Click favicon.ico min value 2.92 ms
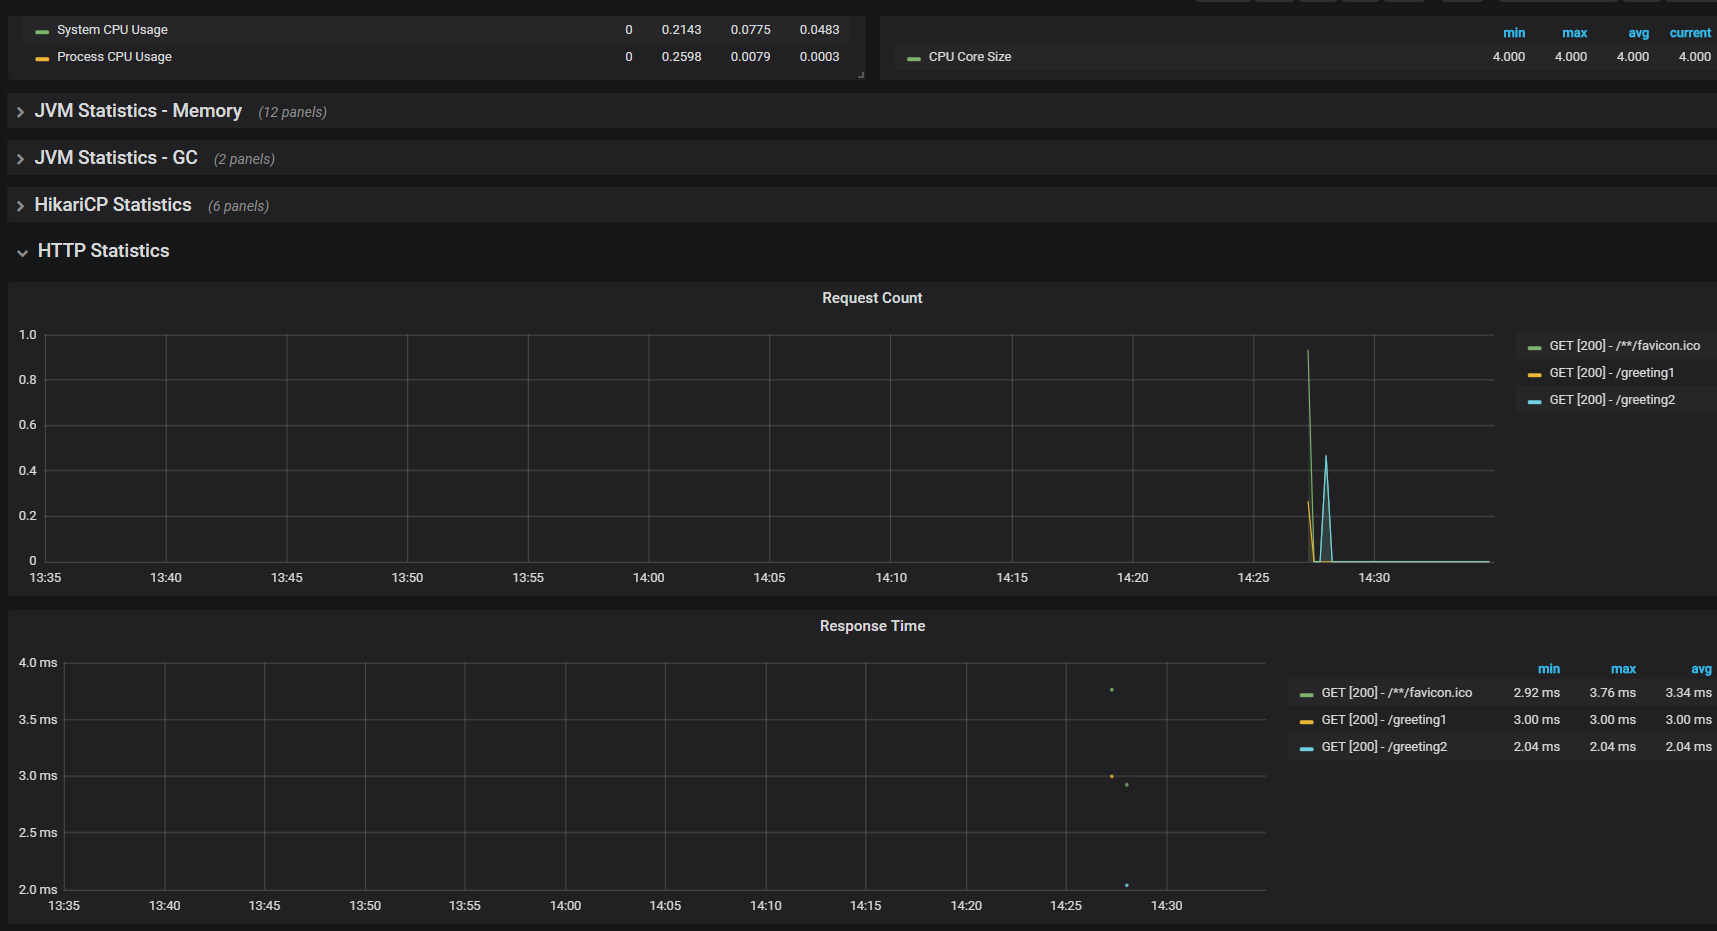 [1537, 693]
